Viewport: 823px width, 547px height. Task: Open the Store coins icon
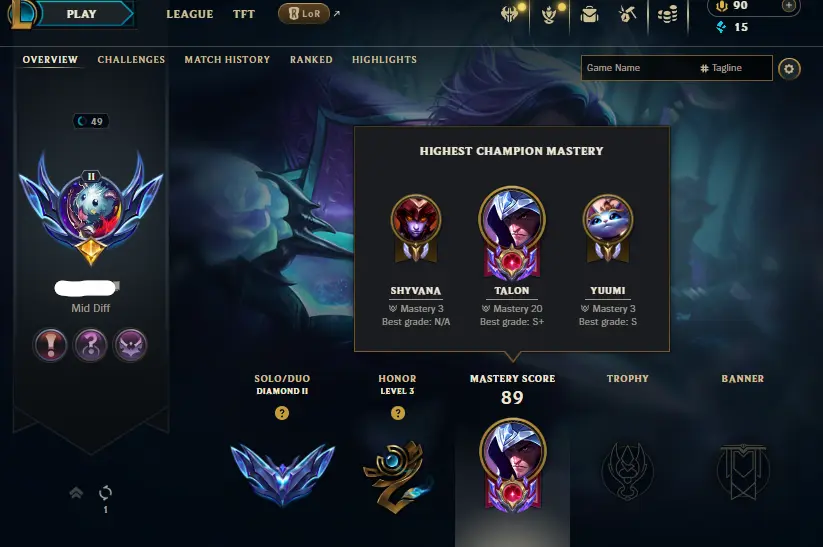pos(667,15)
